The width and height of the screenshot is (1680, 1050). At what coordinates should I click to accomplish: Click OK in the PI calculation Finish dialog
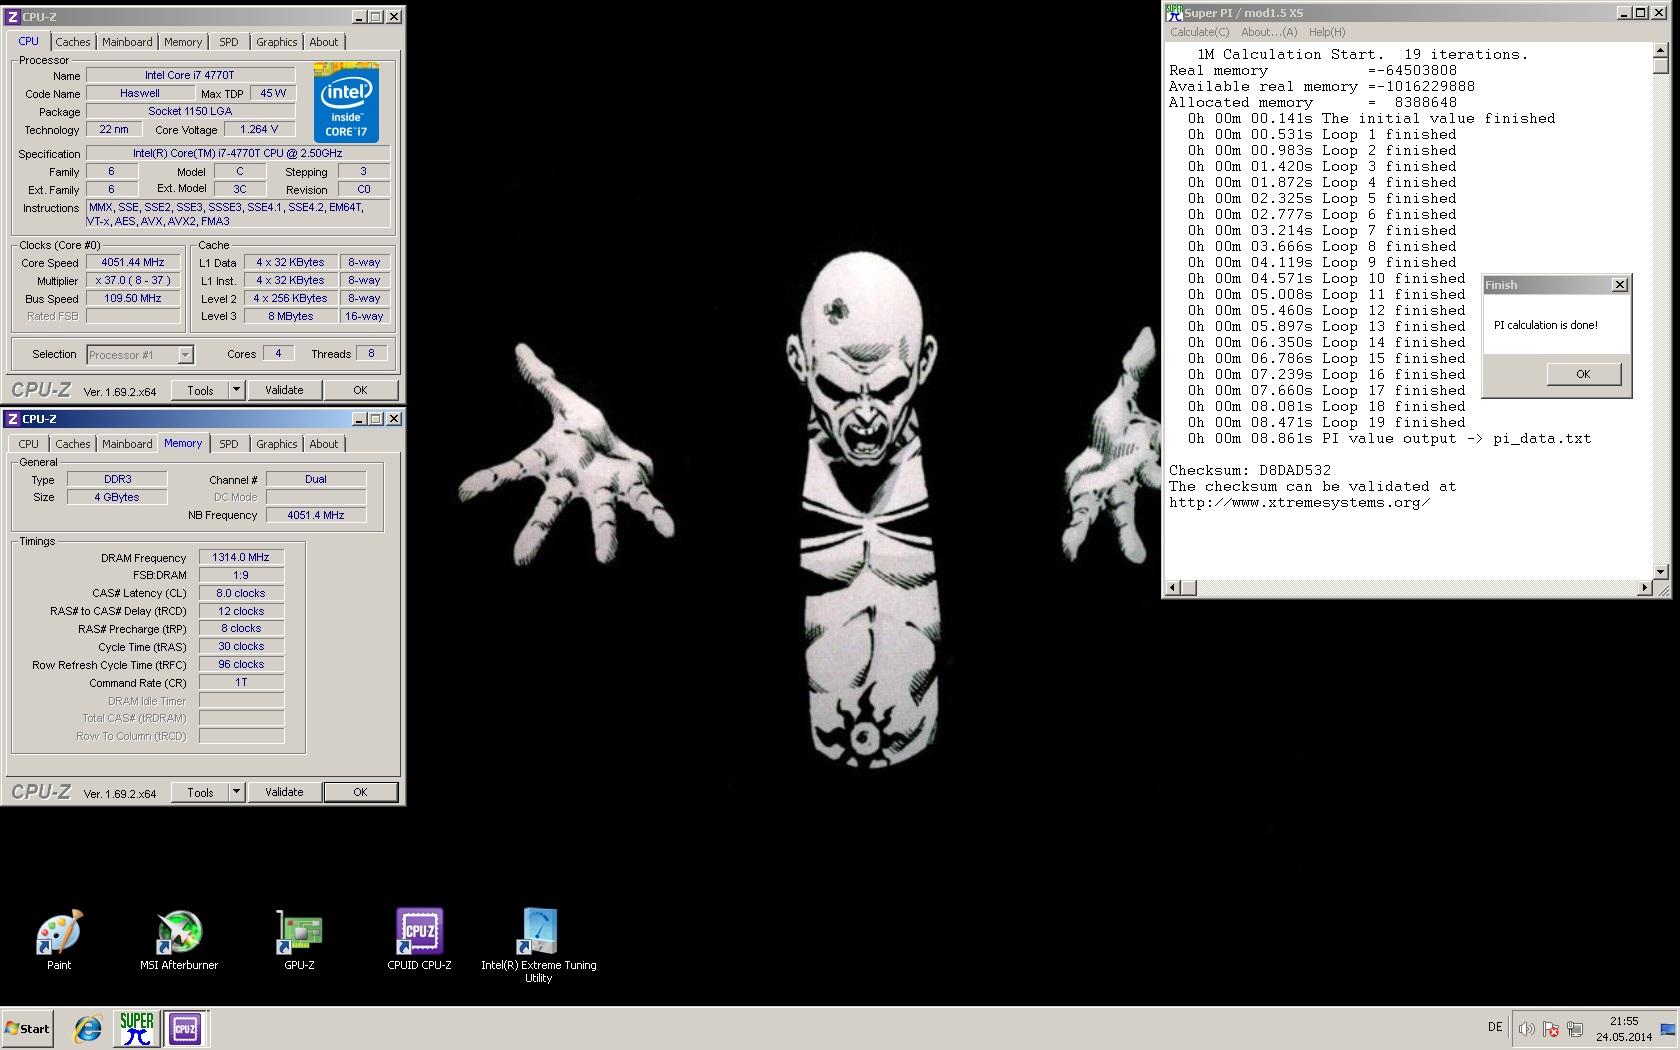tap(1583, 374)
